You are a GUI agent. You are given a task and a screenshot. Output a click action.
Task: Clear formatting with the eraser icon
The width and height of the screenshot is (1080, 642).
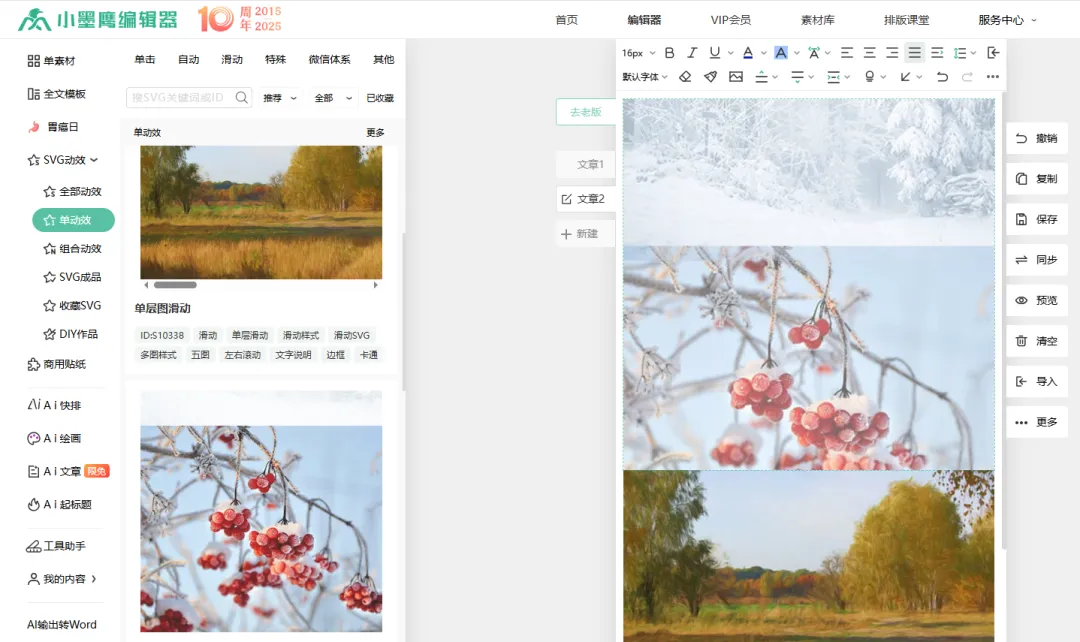click(x=685, y=76)
